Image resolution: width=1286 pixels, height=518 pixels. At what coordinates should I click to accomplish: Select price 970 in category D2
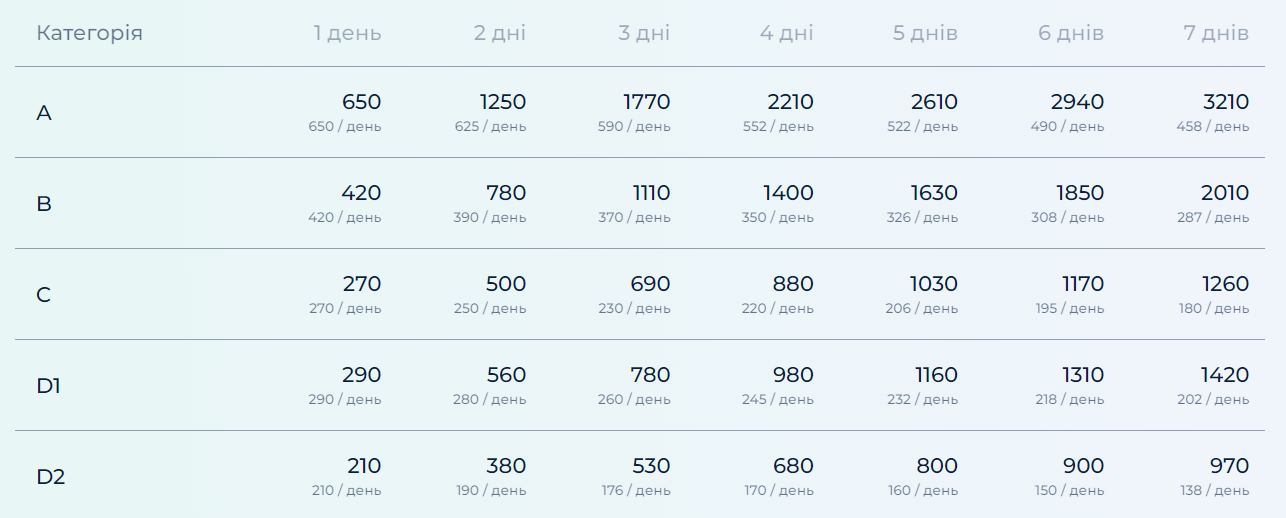tap(1229, 466)
